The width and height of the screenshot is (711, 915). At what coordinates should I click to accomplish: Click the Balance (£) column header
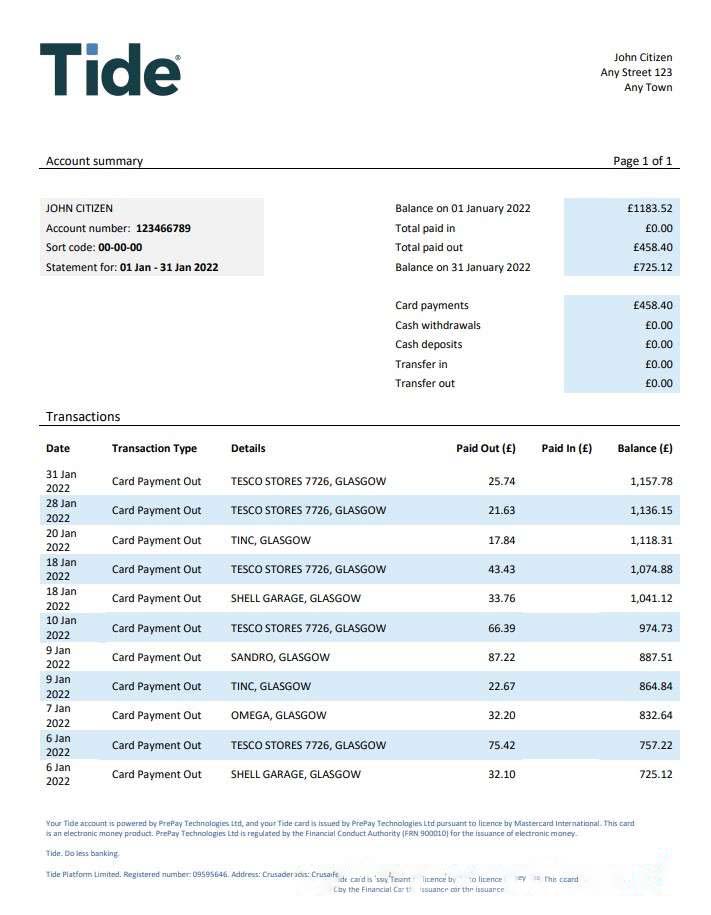(644, 448)
